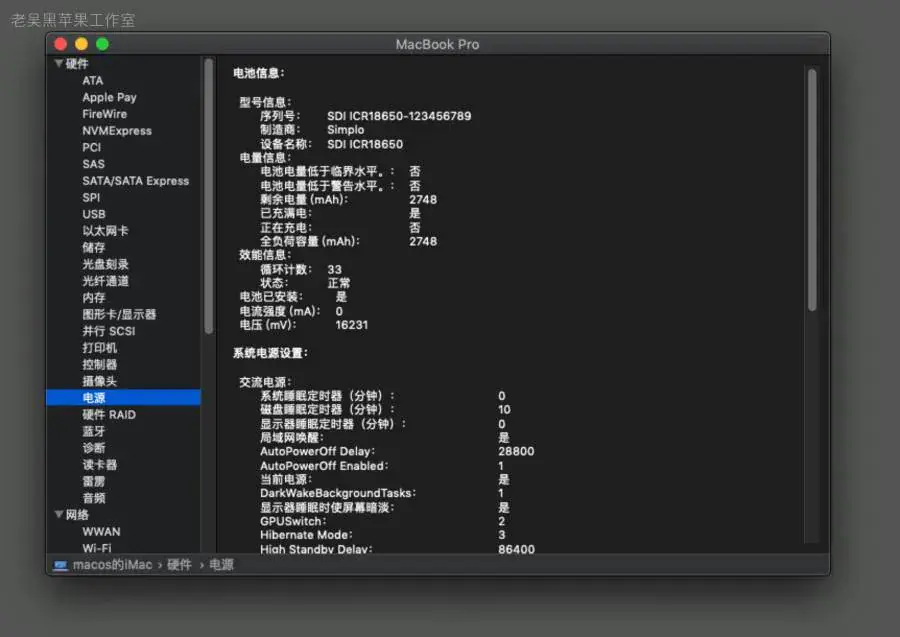Select Apple Pay in the sidebar
The height and width of the screenshot is (637, 900).
pyautogui.click(x=109, y=97)
